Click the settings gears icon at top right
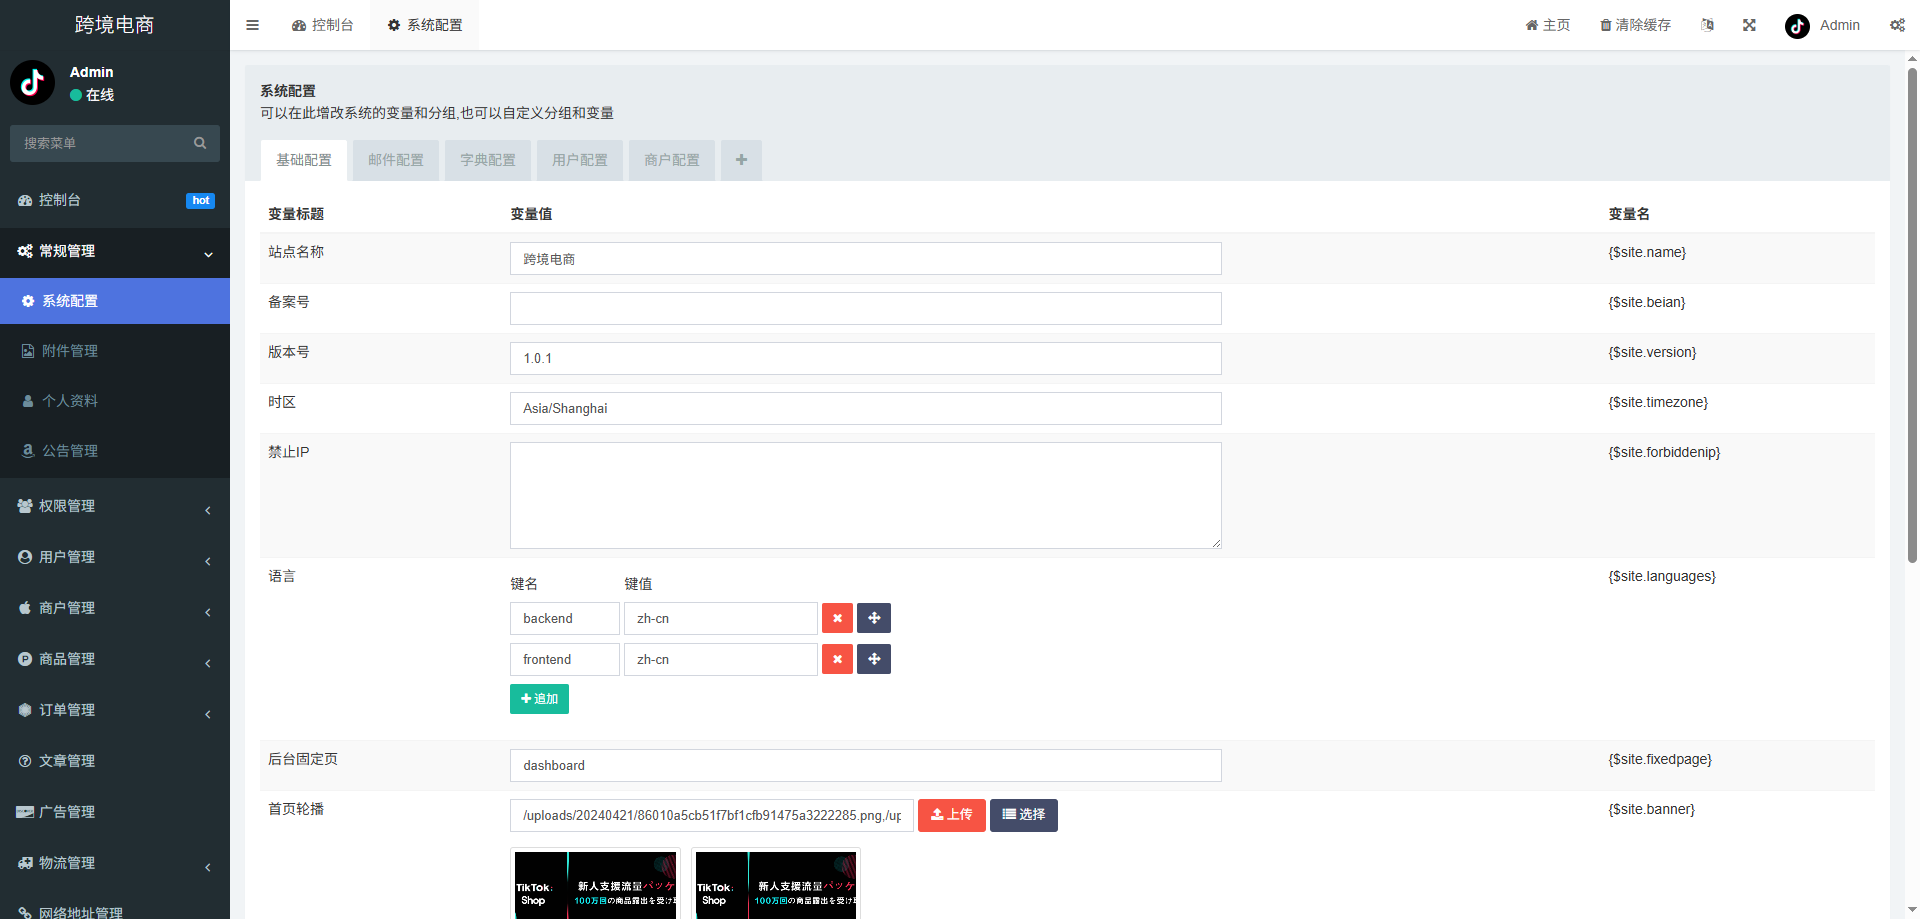 1897,25
